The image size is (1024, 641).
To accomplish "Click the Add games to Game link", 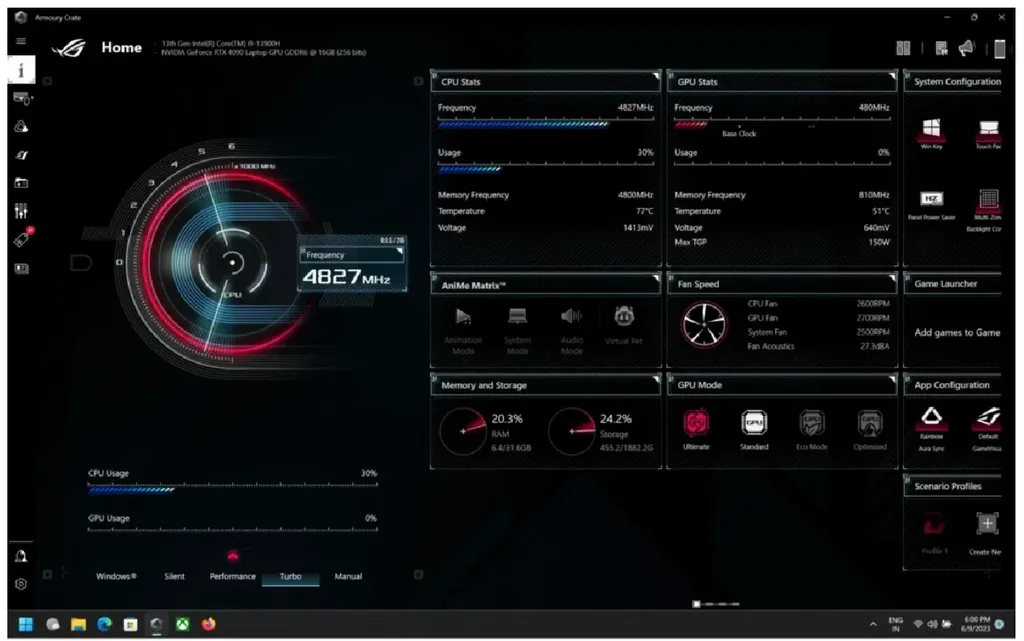I will tap(957, 333).
